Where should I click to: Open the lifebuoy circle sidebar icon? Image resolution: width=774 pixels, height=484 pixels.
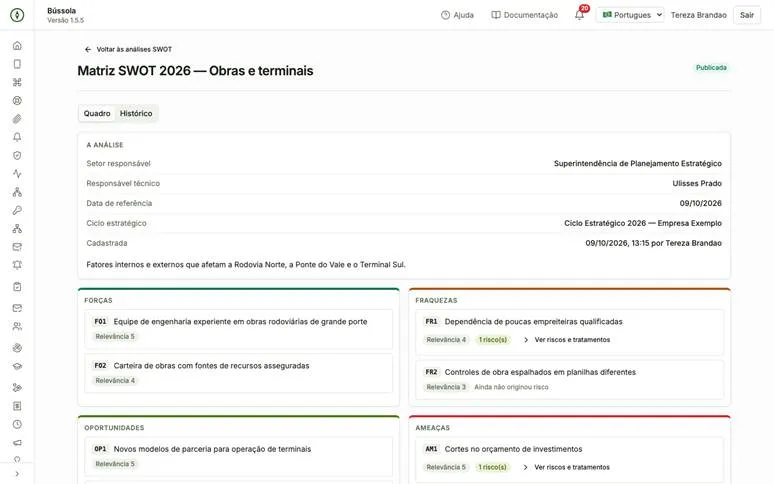17,101
